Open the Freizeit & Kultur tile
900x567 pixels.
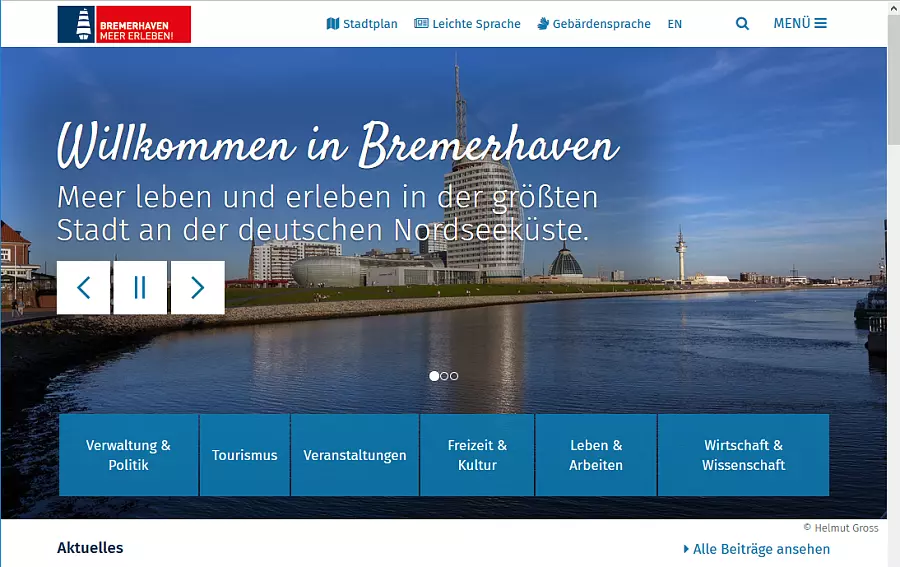tap(477, 455)
